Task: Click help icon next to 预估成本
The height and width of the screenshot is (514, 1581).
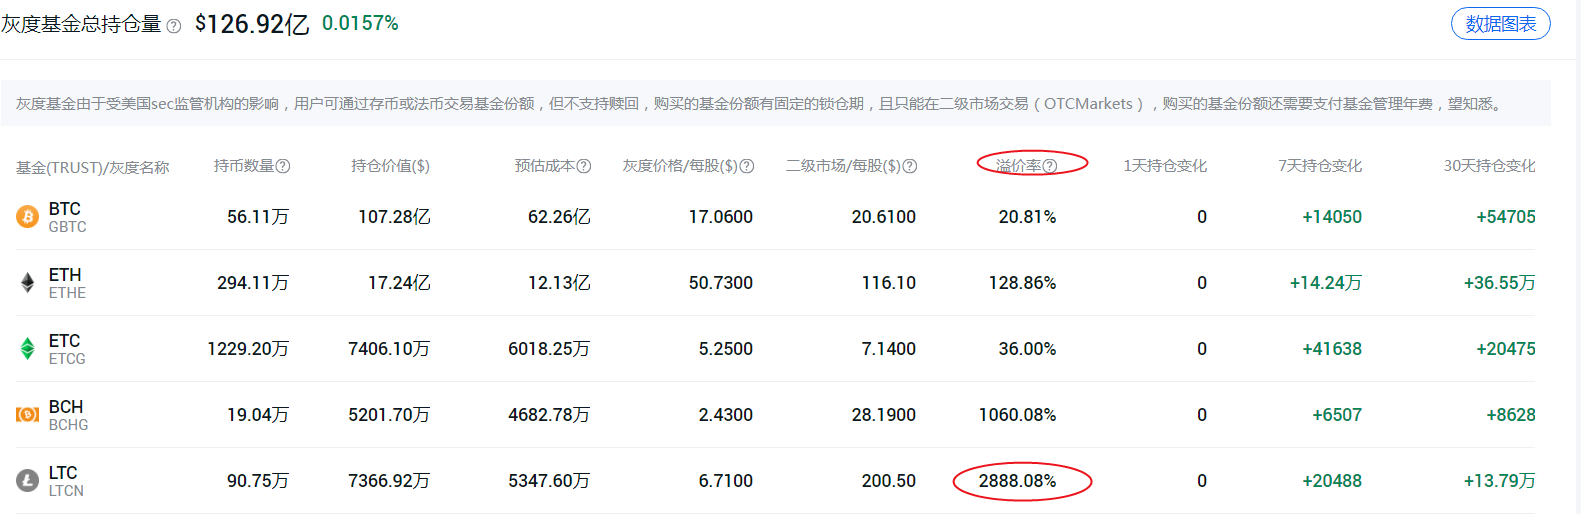Action: point(584,166)
